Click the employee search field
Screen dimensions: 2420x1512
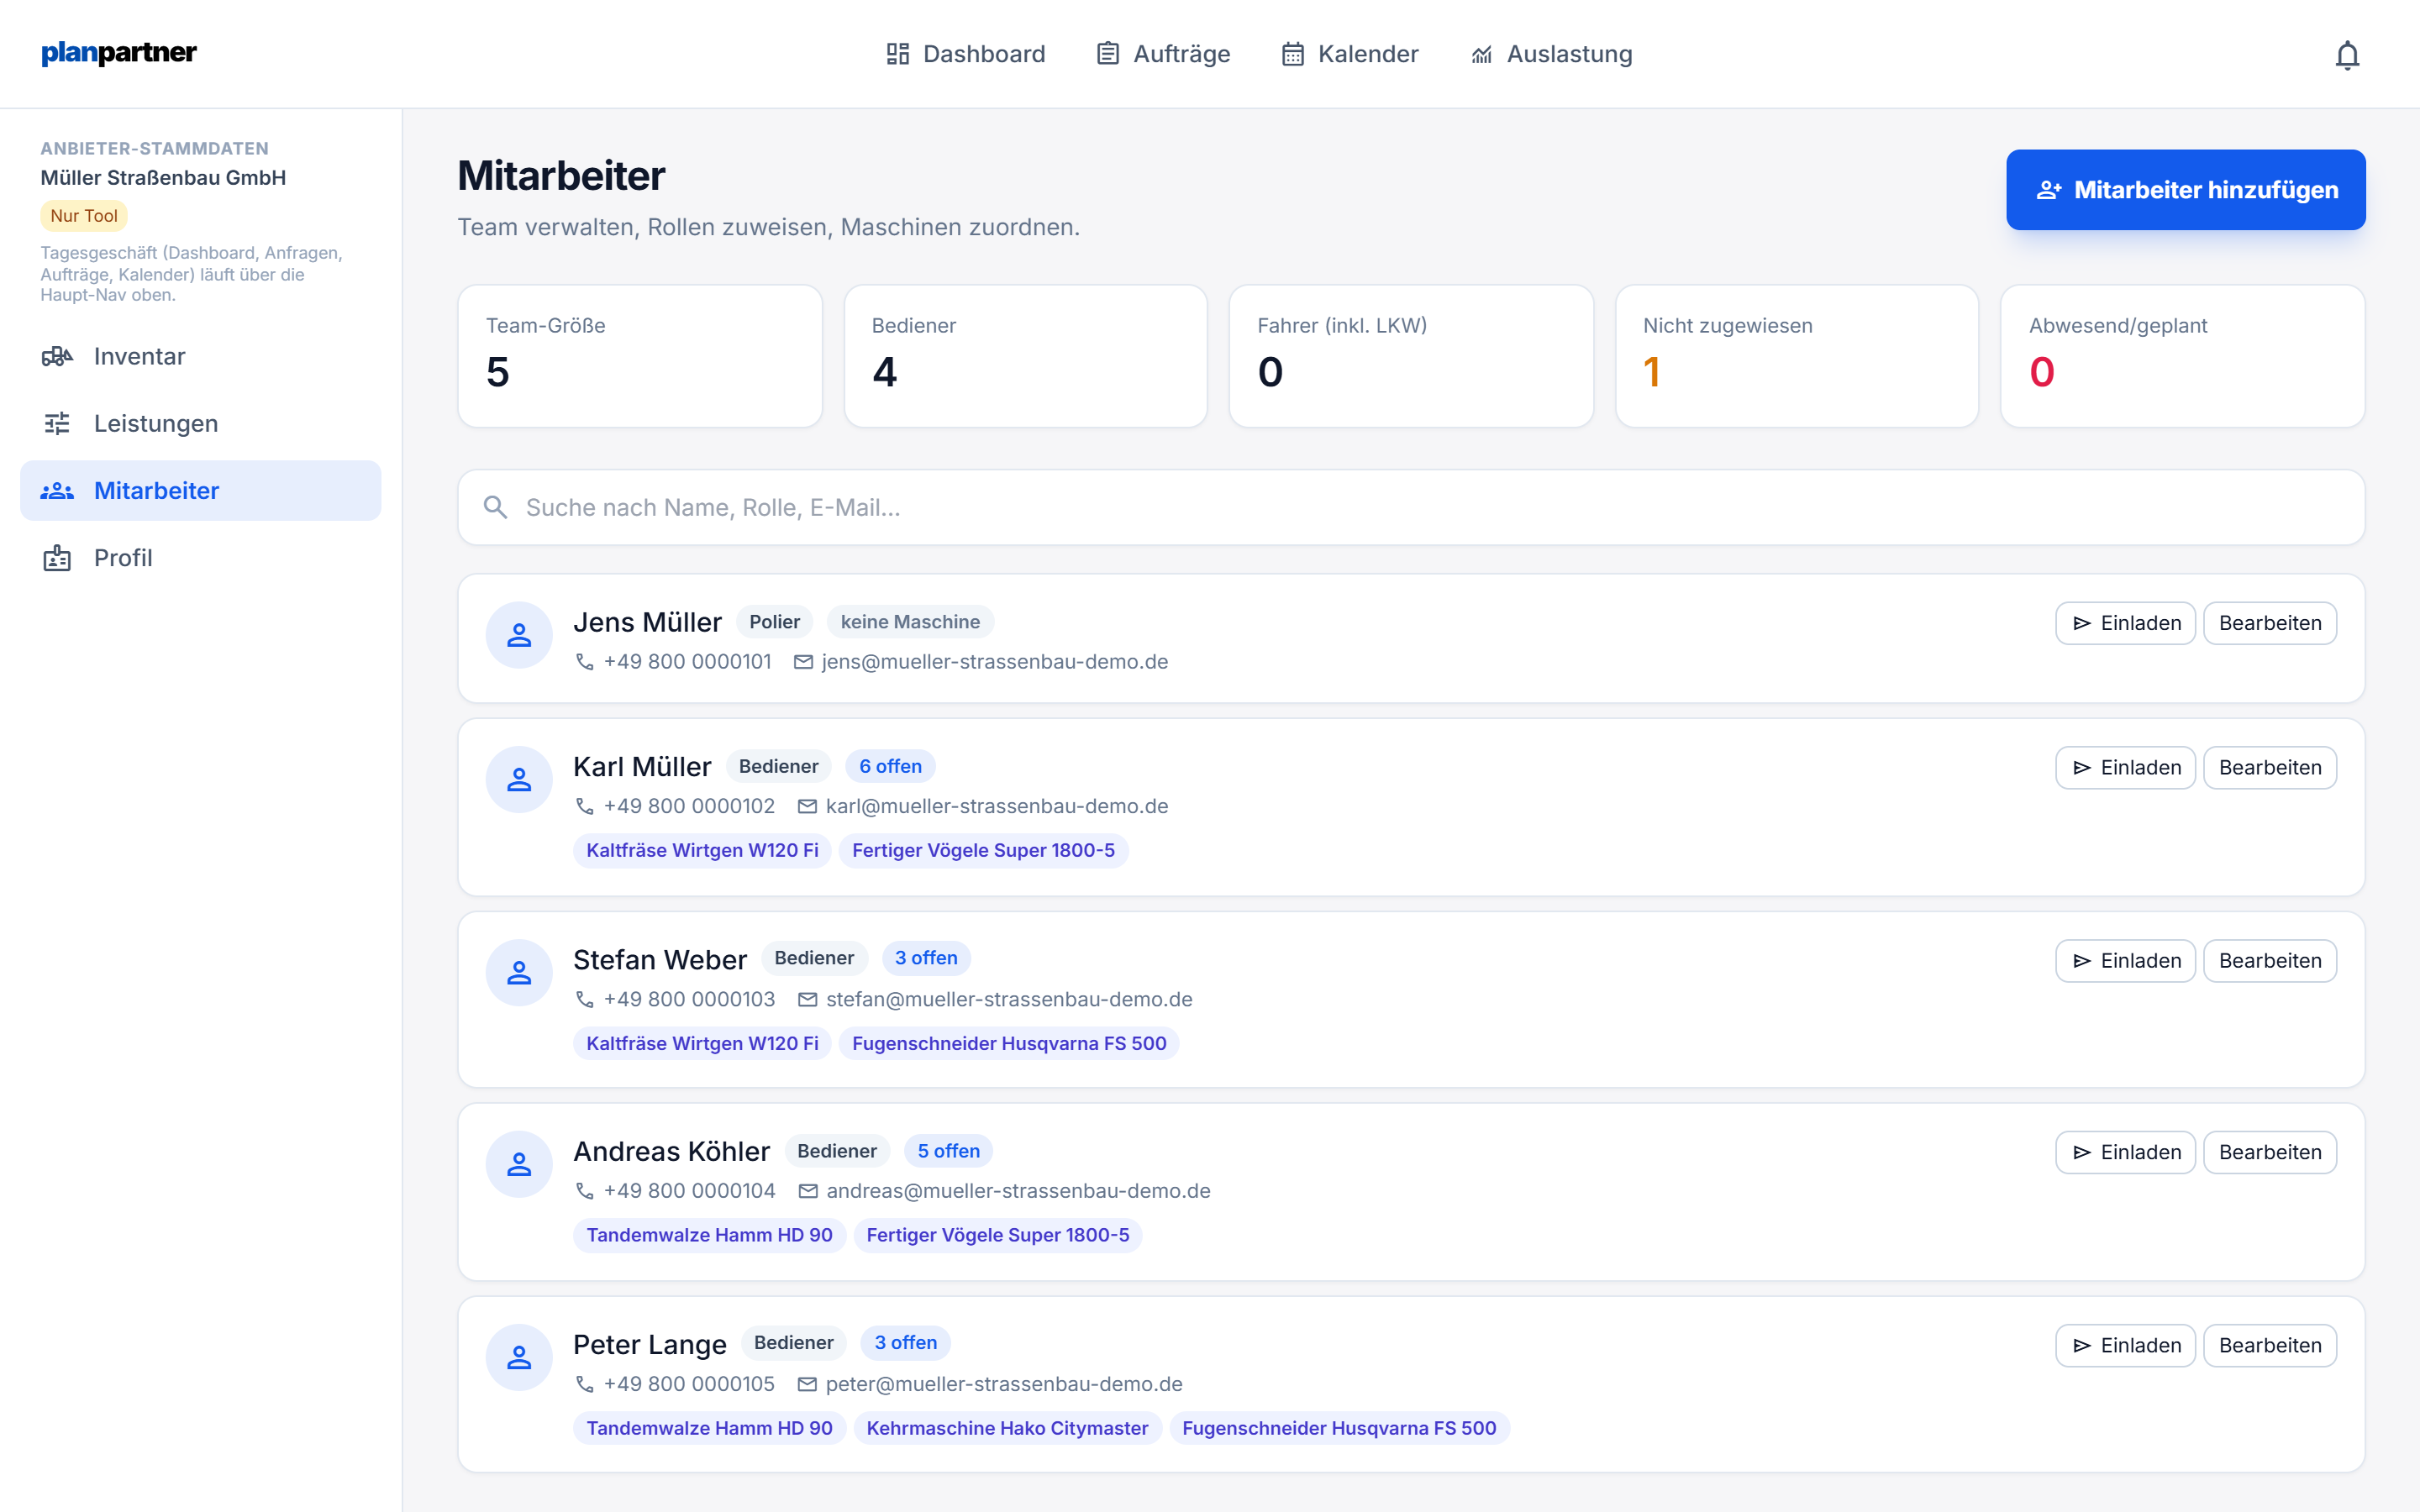(x=1411, y=507)
